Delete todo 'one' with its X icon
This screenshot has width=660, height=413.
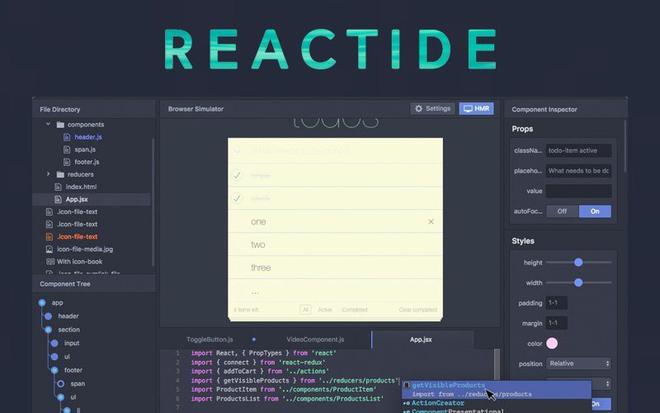[431, 221]
